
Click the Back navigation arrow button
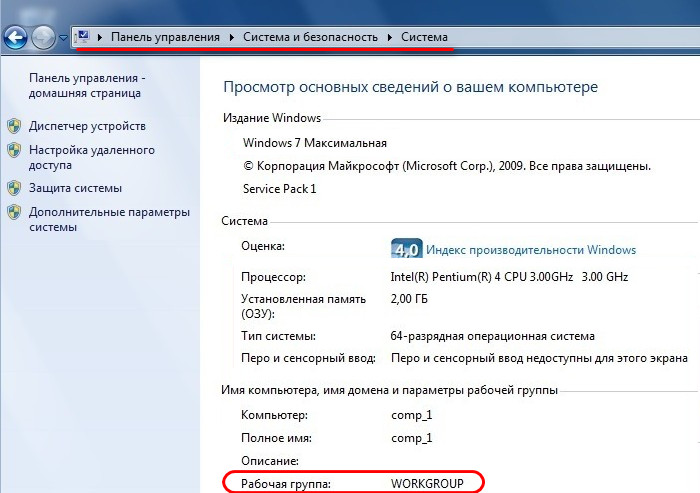click(16, 38)
